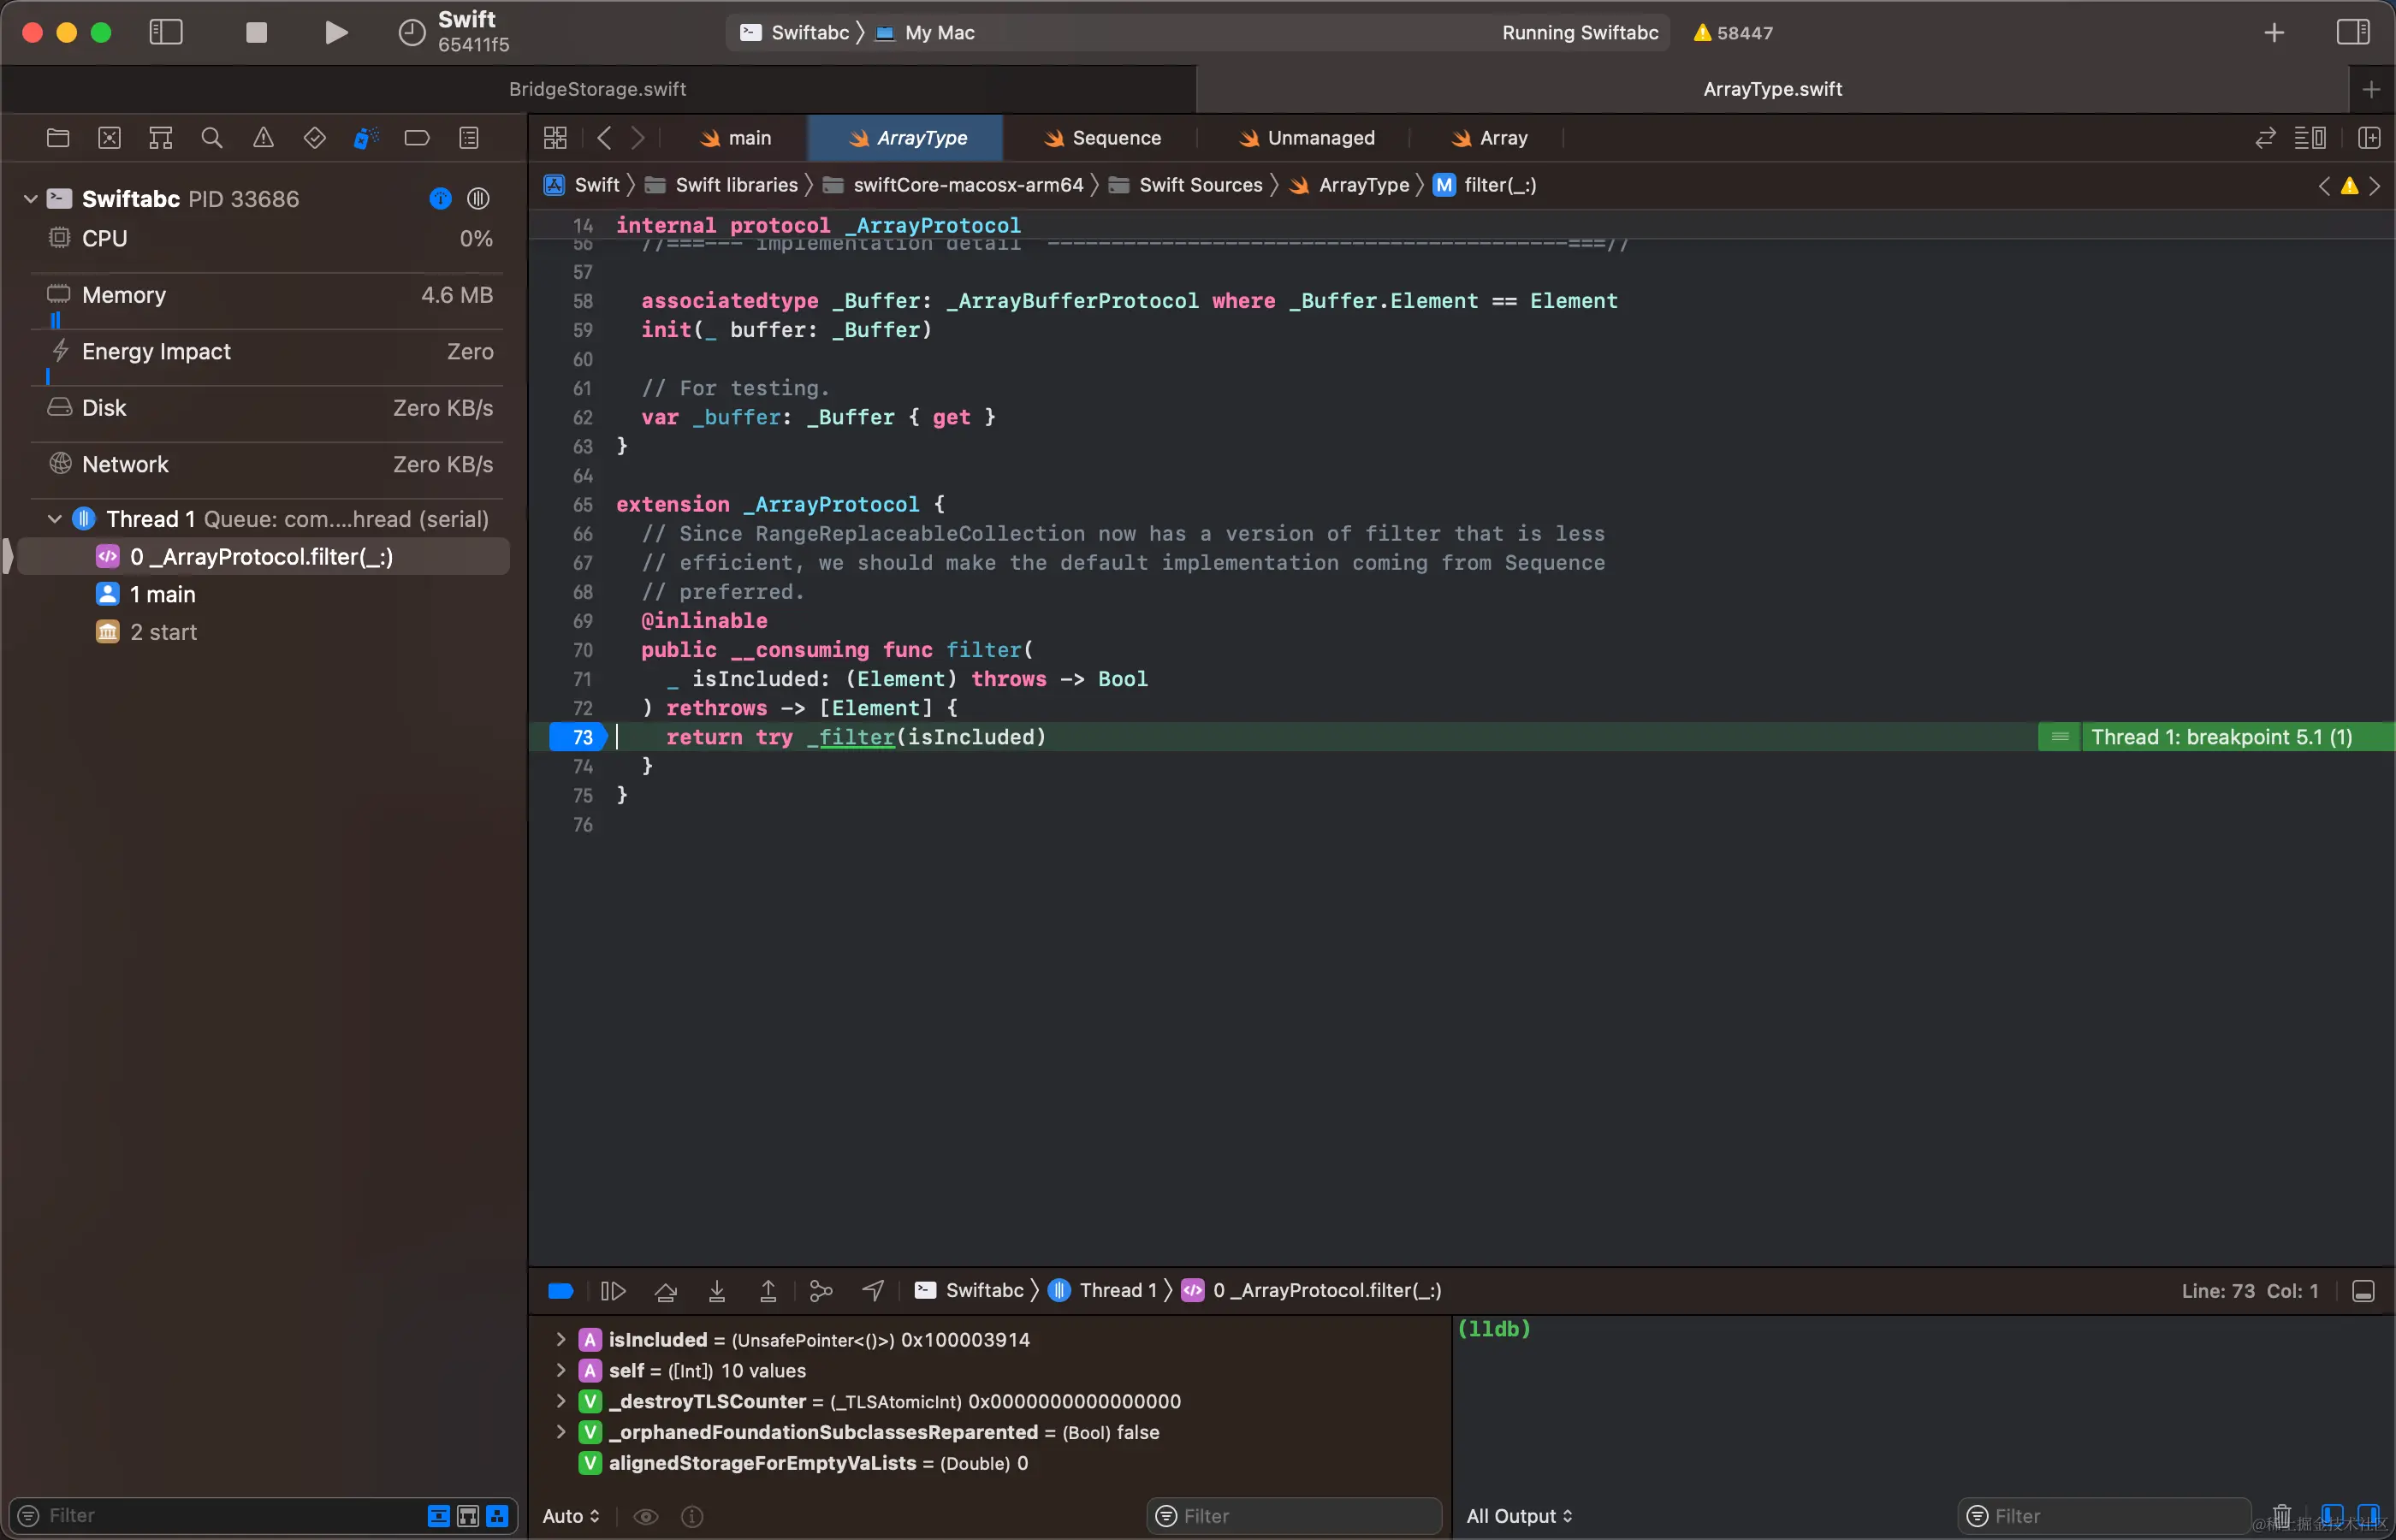Open the All Output dropdown
The image size is (2396, 1540).
[x=1519, y=1516]
